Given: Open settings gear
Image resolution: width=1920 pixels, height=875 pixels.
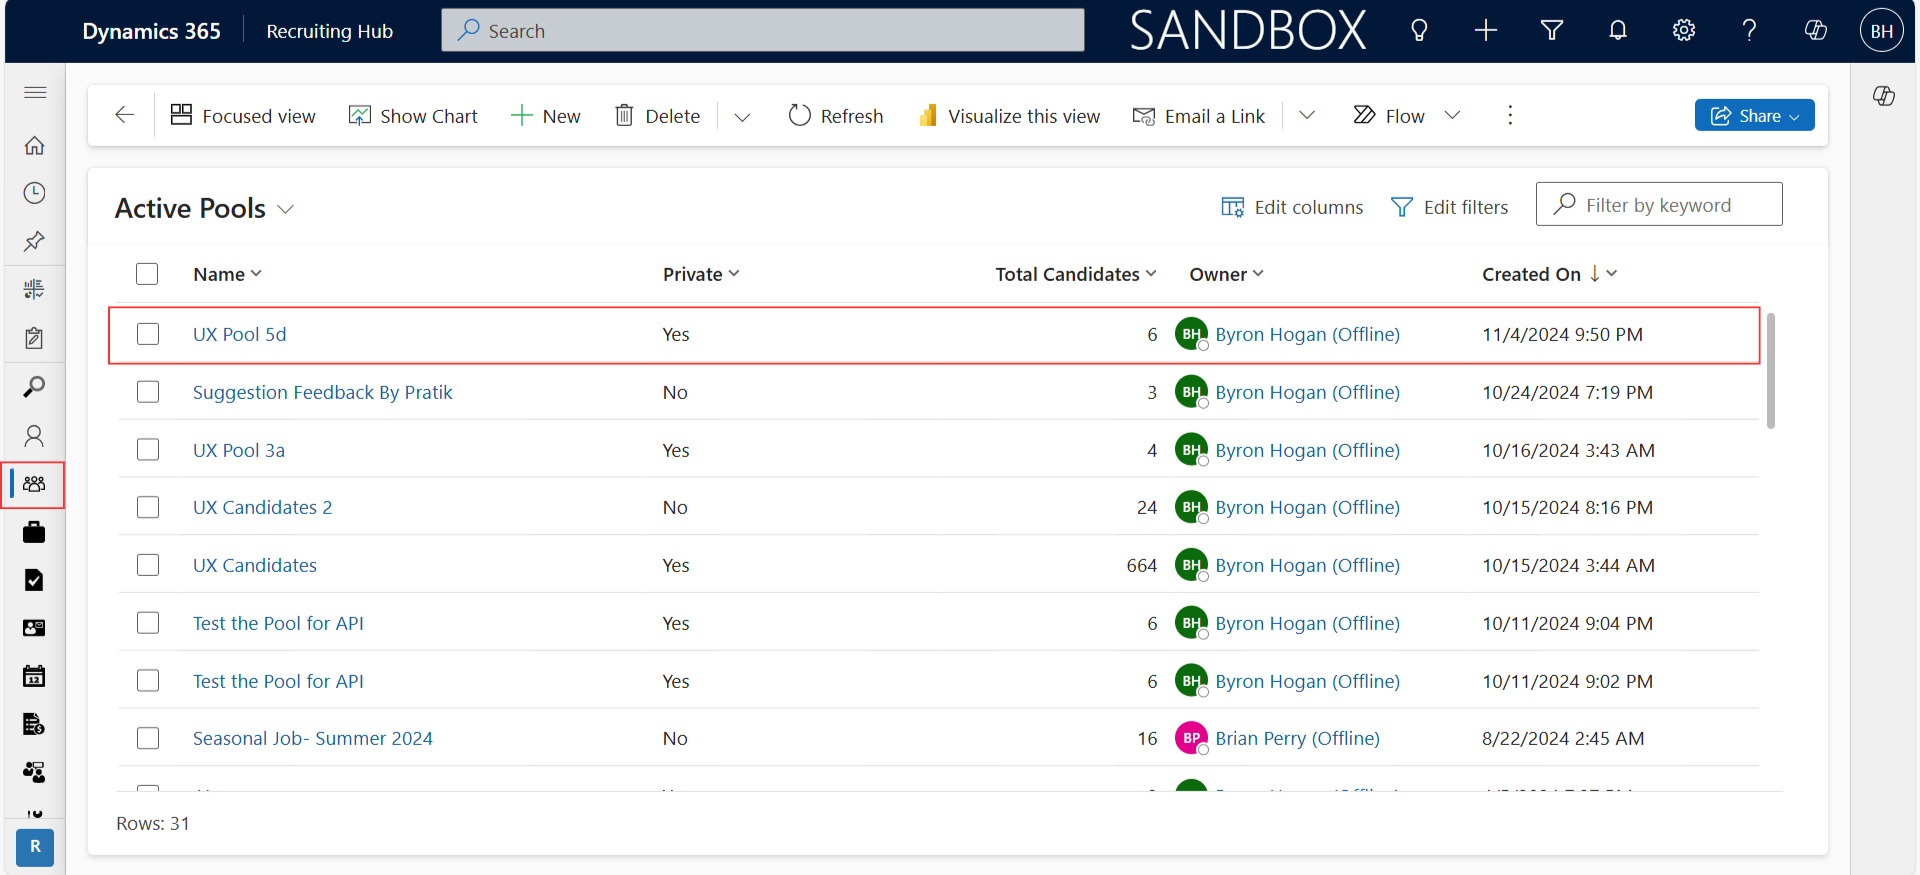Looking at the screenshot, I should 1684,31.
